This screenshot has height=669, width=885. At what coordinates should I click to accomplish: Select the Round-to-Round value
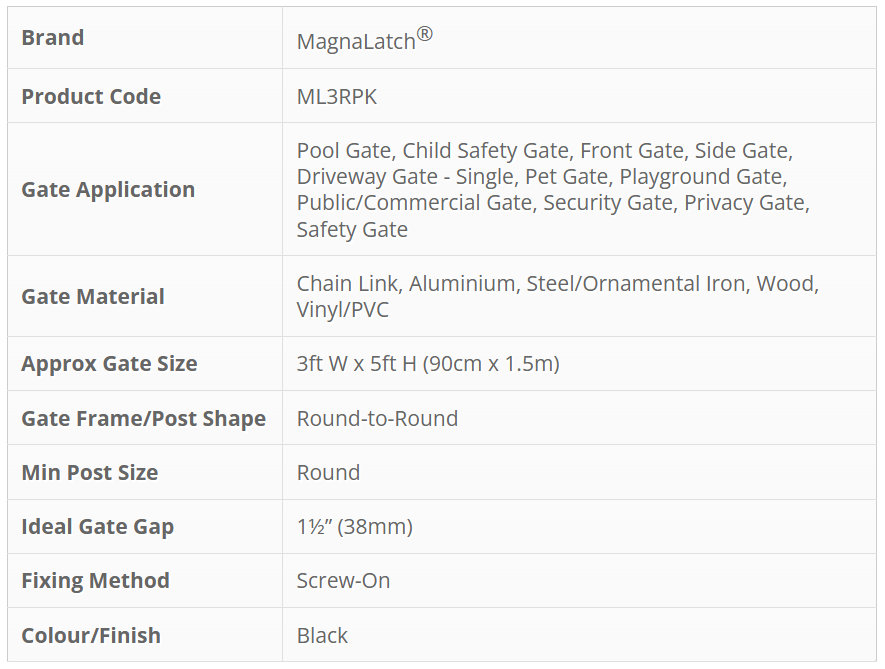377,418
